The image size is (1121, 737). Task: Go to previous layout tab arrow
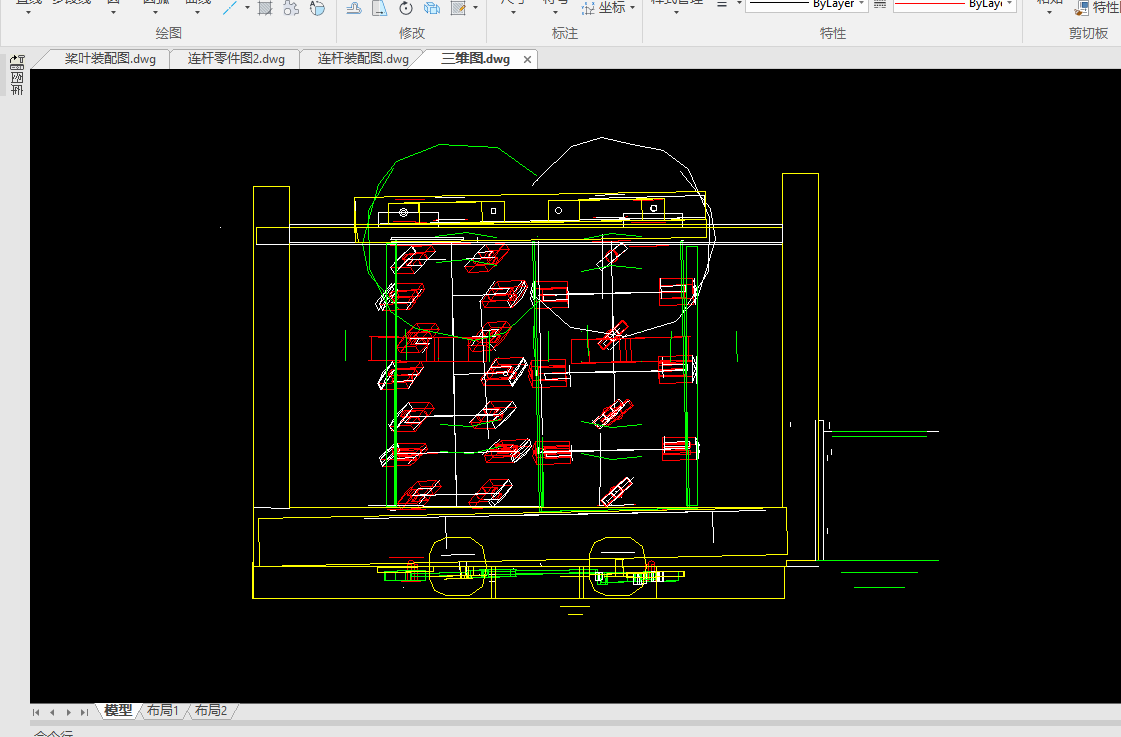[52, 712]
